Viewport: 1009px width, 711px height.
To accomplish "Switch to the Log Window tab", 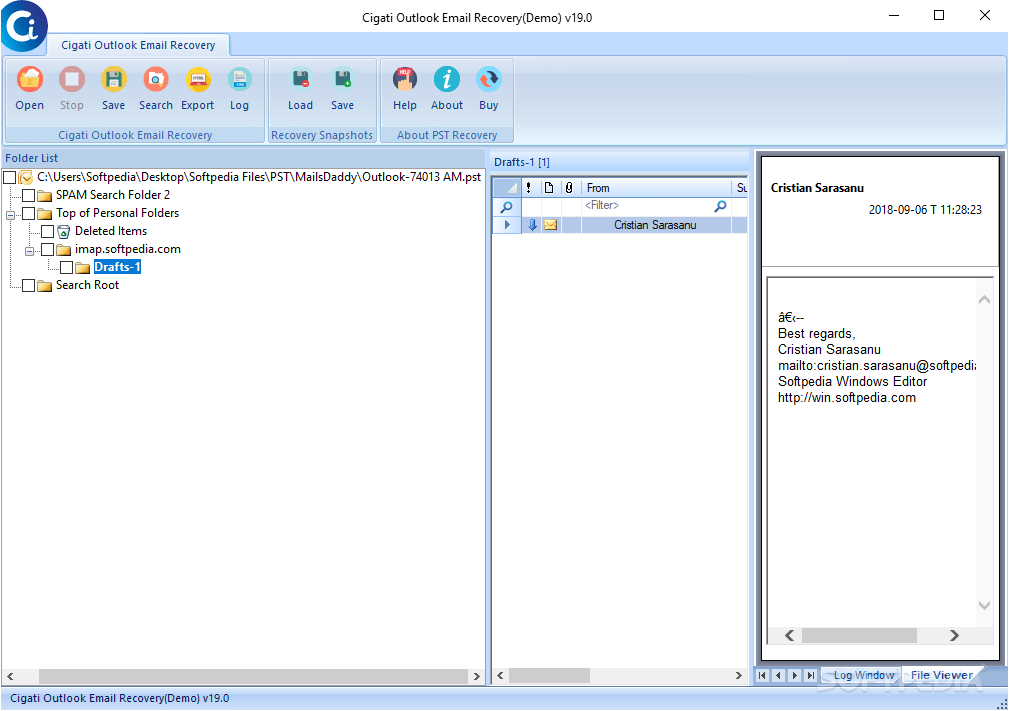I will click(x=860, y=675).
